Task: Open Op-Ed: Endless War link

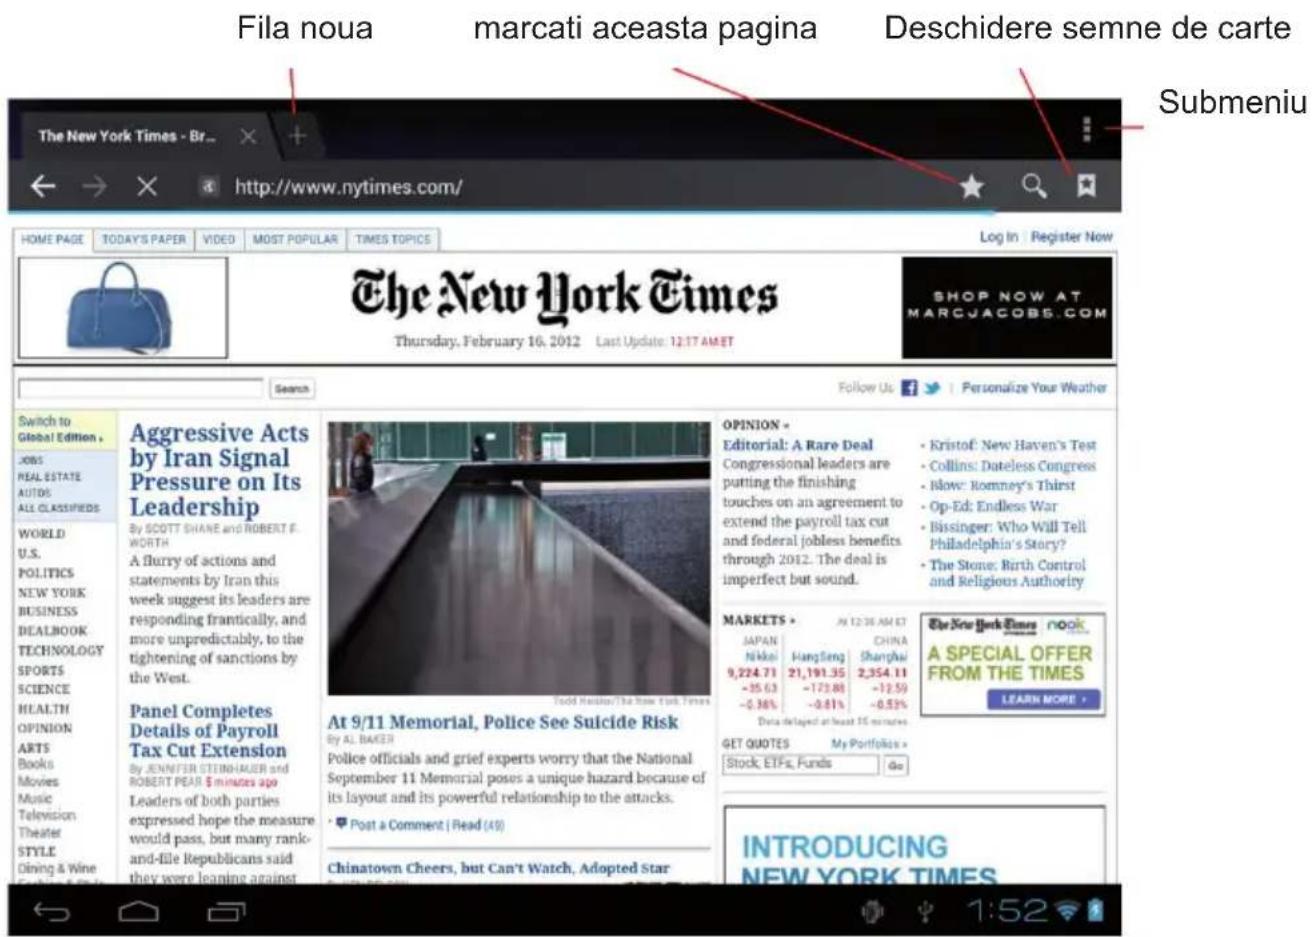Action: pos(993,506)
